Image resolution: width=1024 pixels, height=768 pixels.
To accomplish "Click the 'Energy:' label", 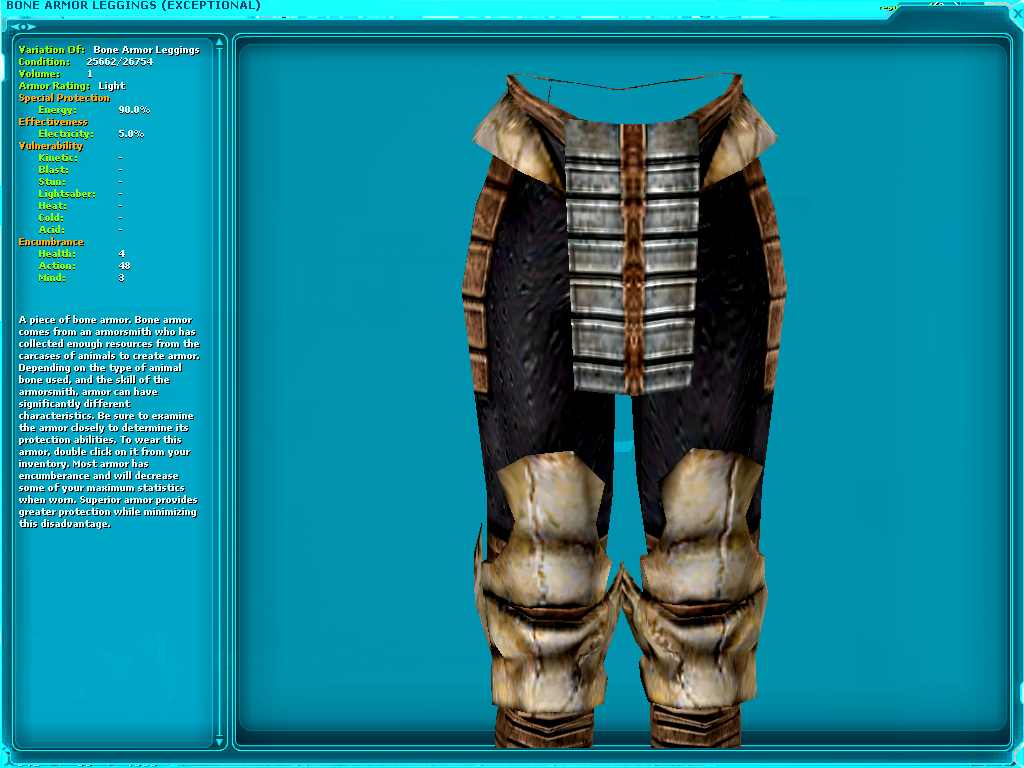I will [57, 110].
